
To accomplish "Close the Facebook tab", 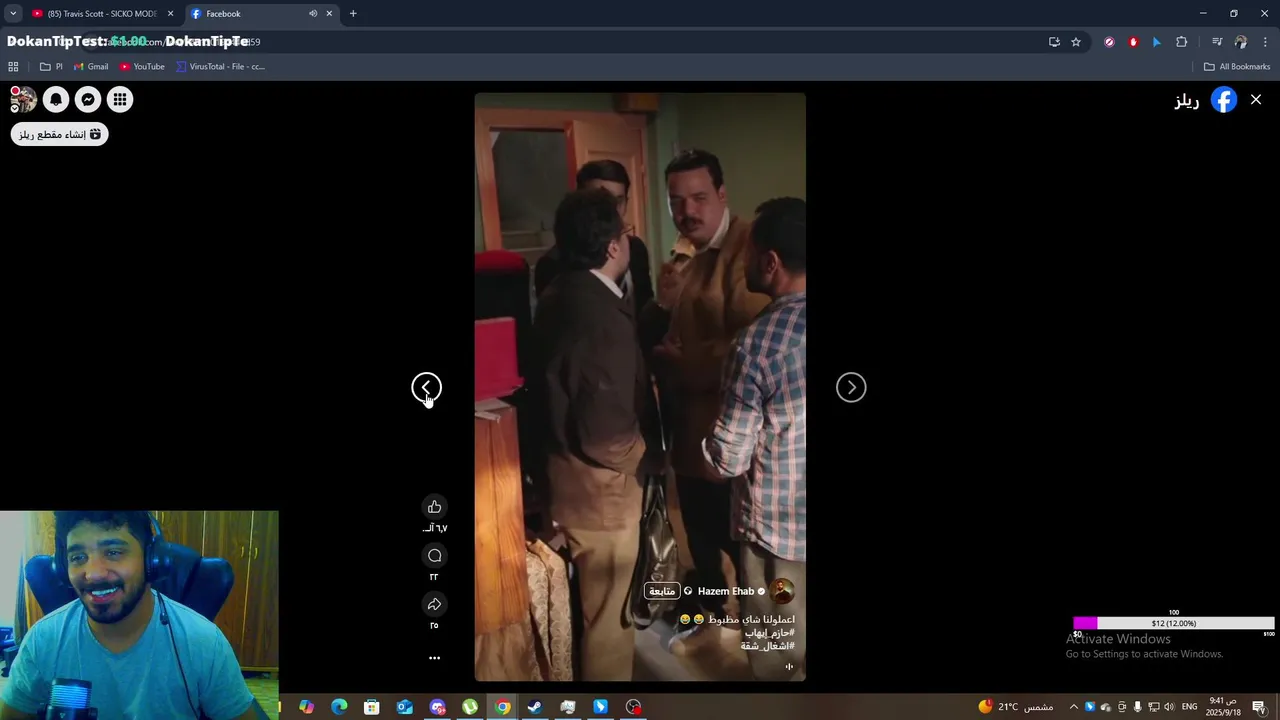I will 329,14.
